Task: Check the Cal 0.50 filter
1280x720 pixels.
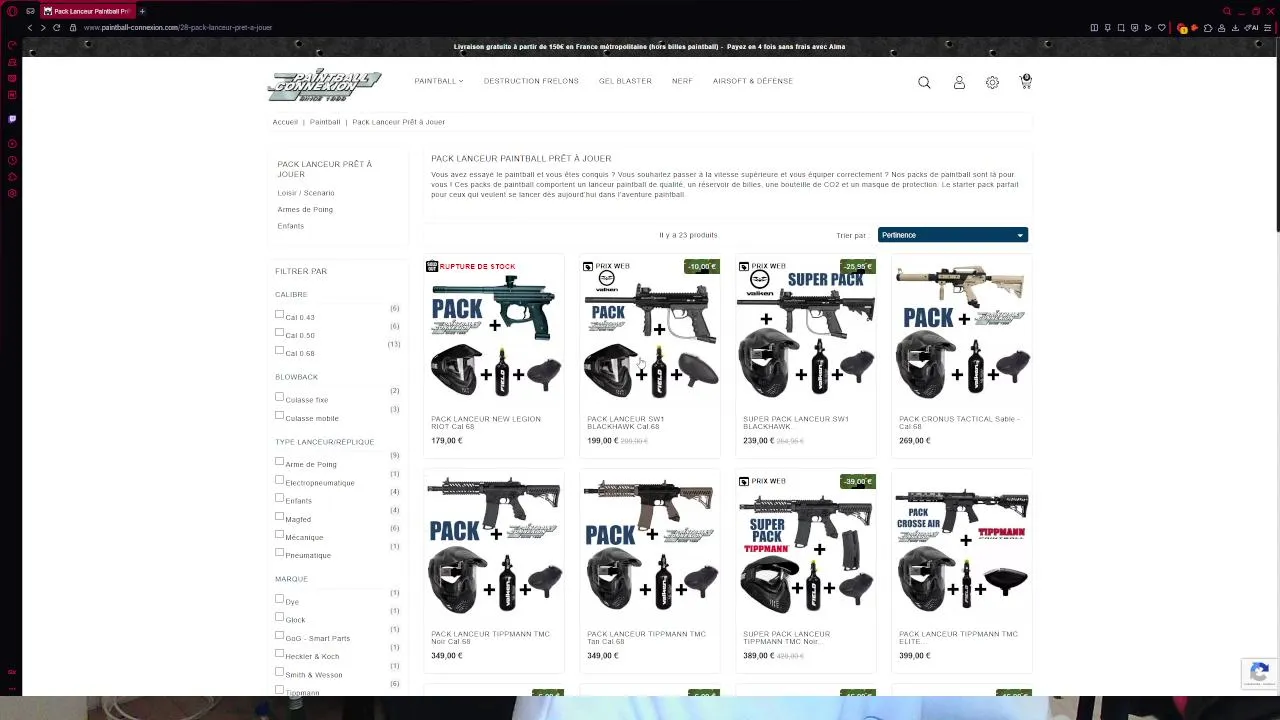Action: tap(279, 332)
